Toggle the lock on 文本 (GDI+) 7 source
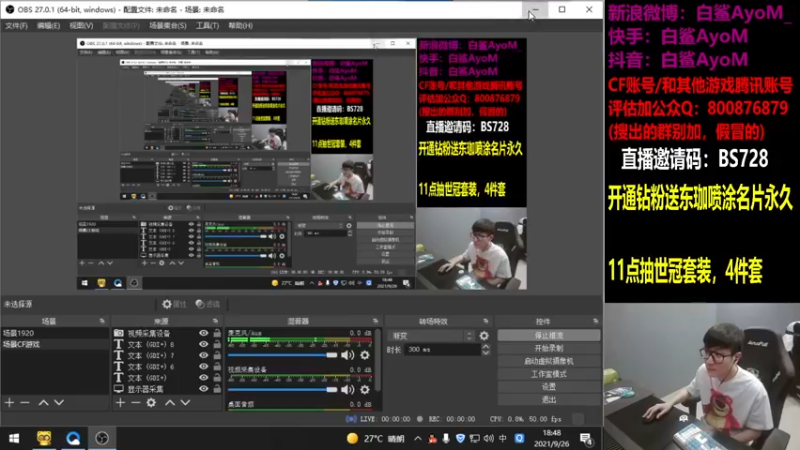 (x=217, y=356)
